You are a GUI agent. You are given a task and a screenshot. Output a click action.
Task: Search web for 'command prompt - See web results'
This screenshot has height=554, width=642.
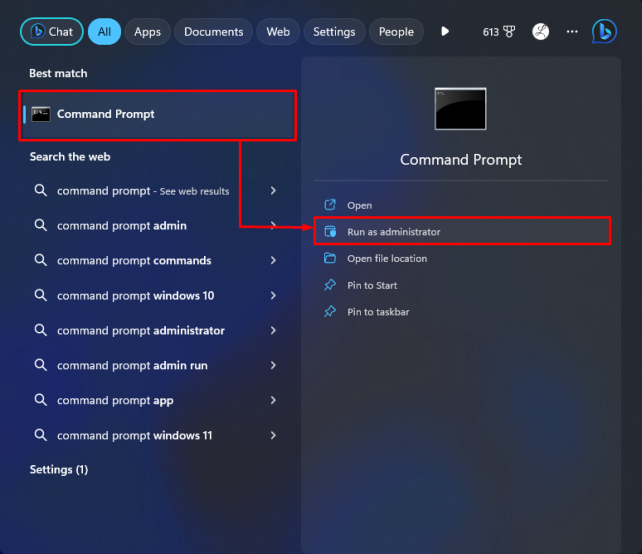(x=143, y=191)
